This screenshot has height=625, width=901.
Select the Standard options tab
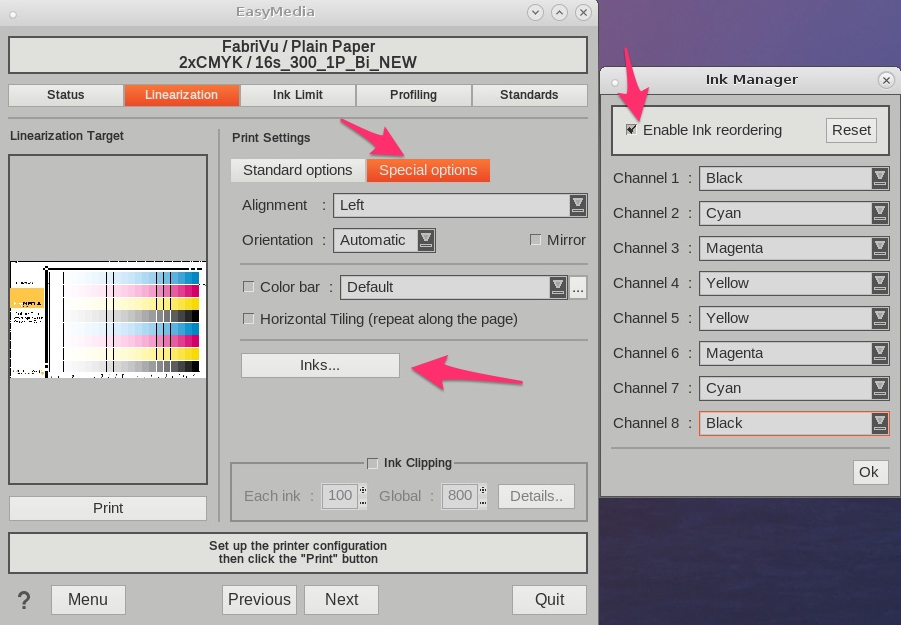pyautogui.click(x=297, y=170)
